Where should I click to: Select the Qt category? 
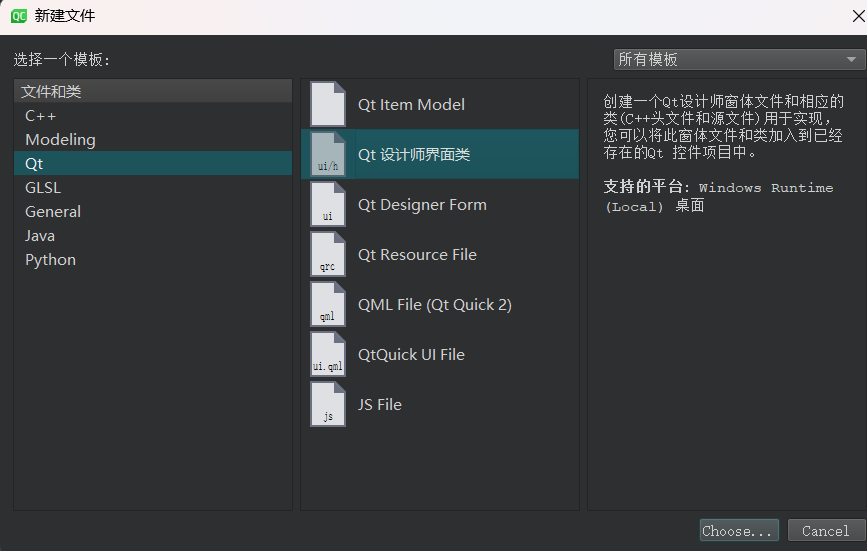pyautogui.click(x=153, y=164)
